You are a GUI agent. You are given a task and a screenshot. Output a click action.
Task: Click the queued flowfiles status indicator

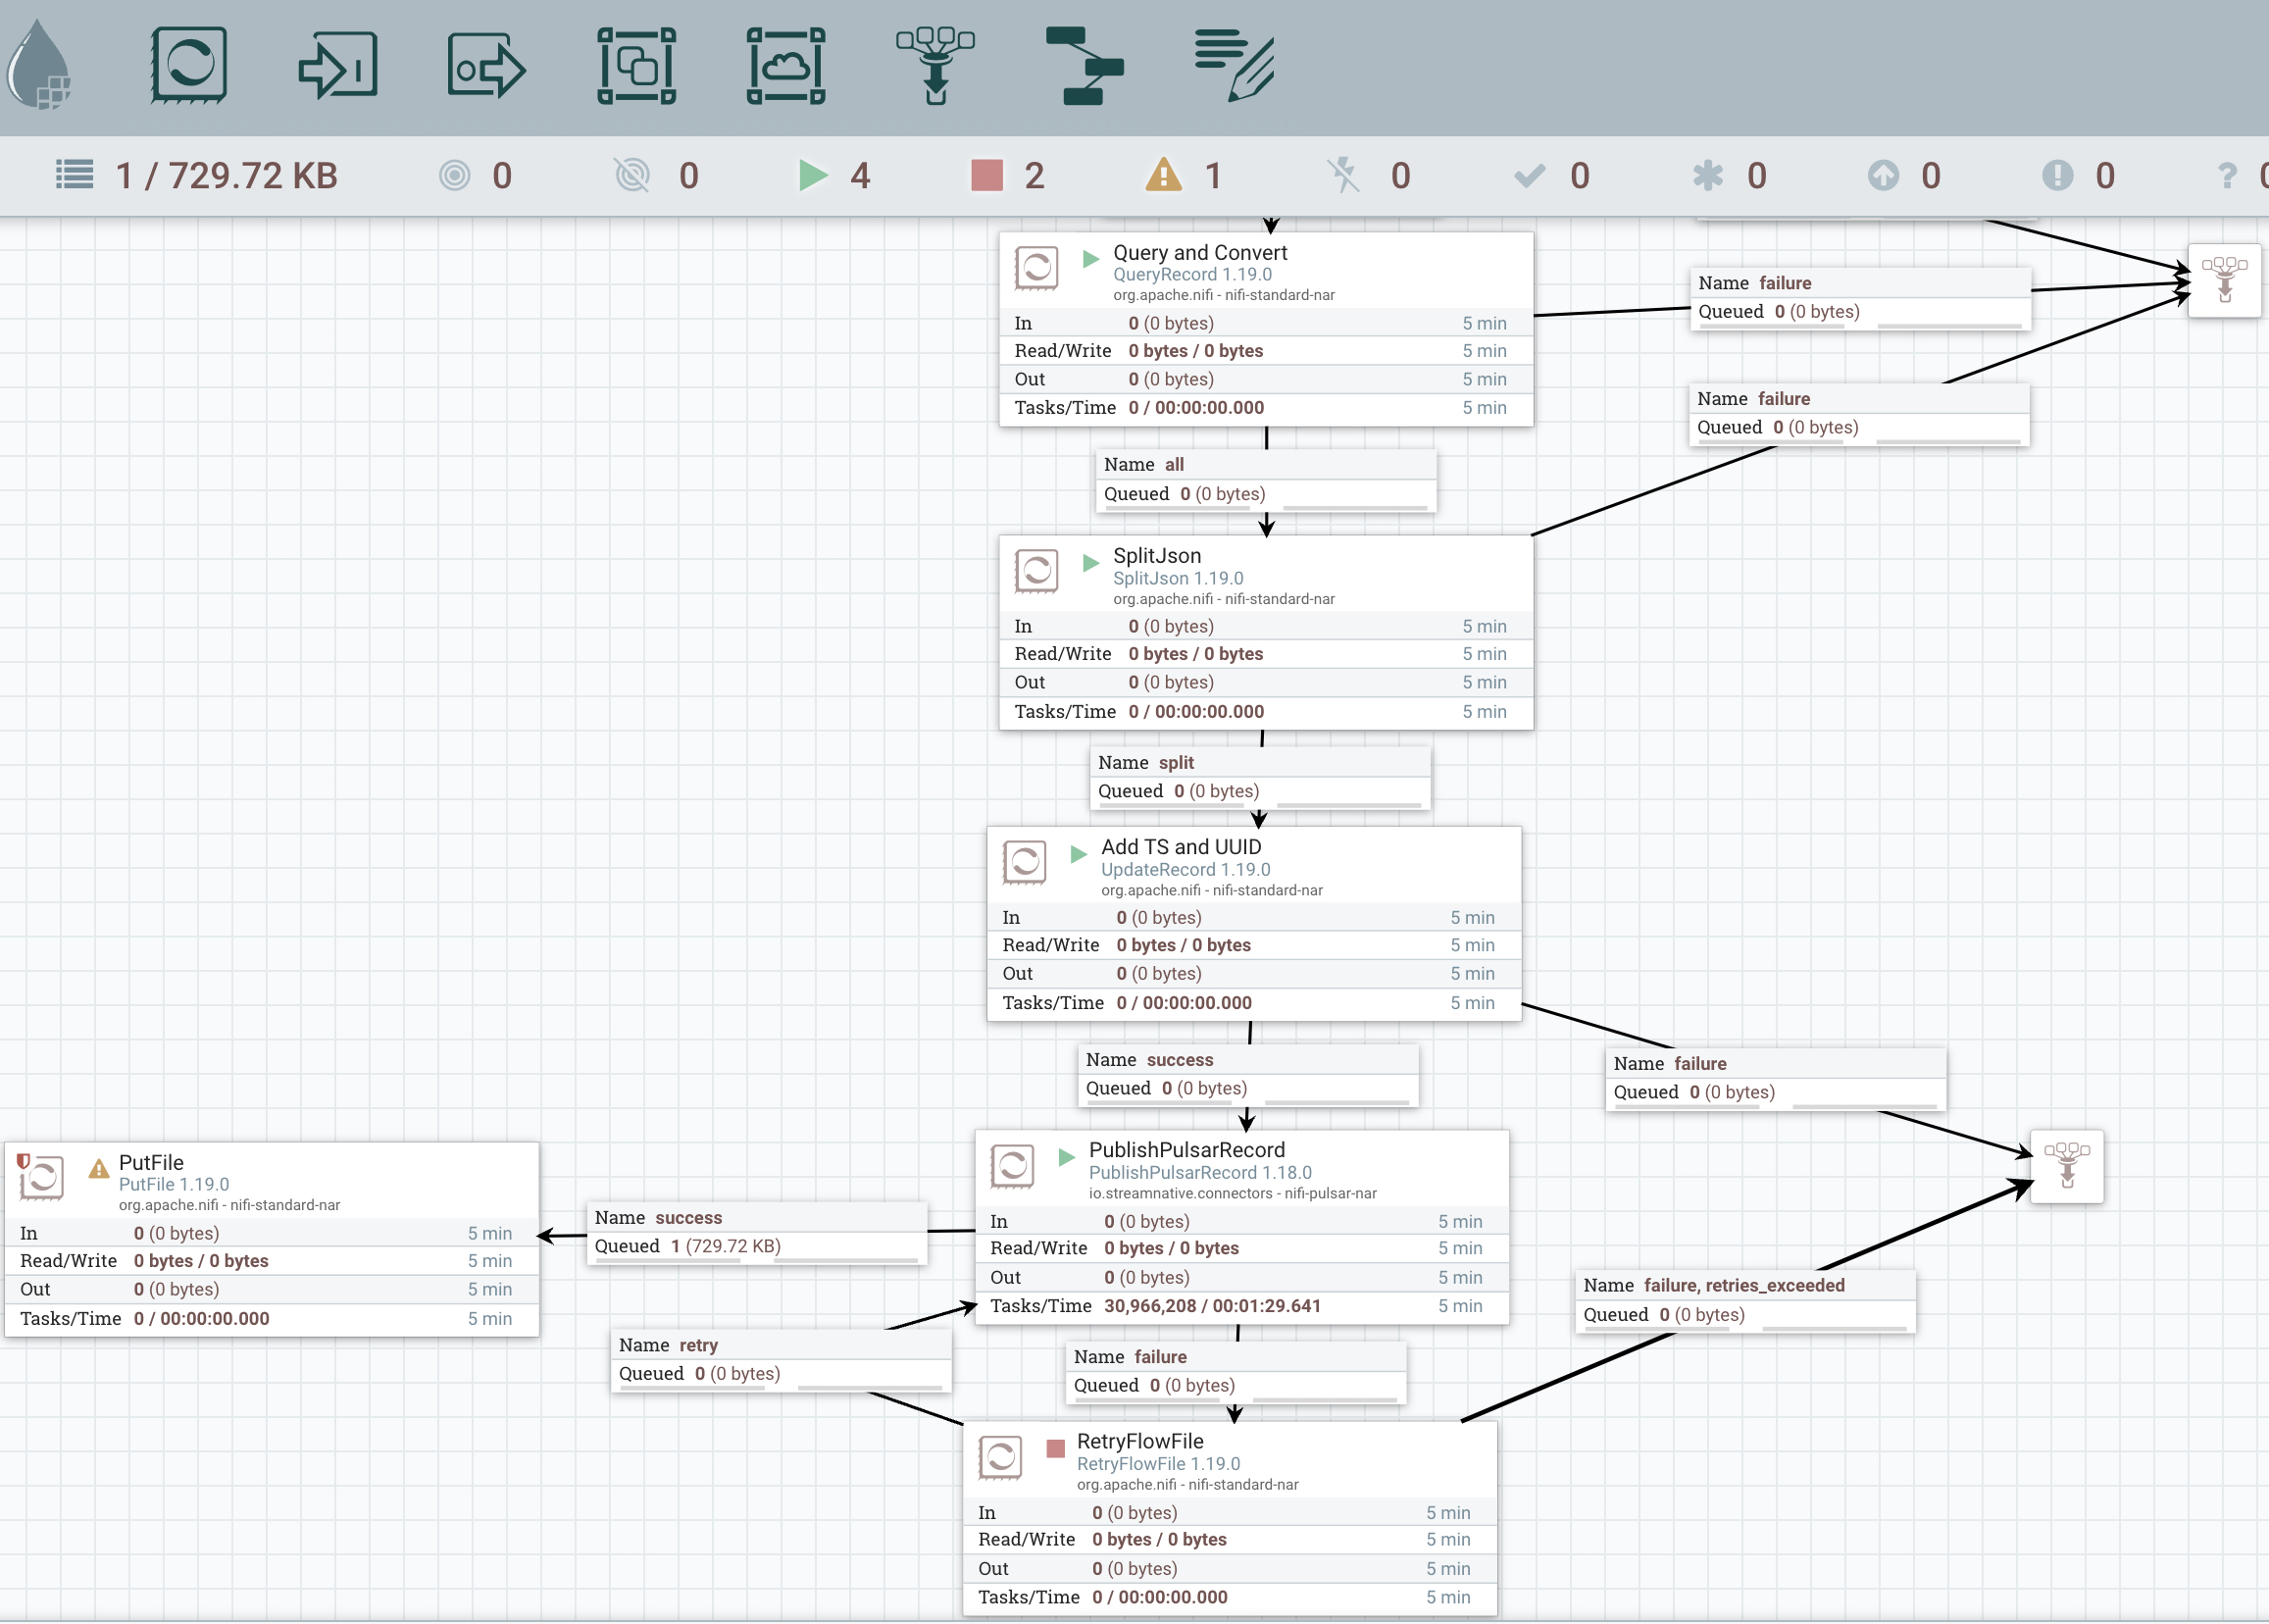tap(197, 175)
